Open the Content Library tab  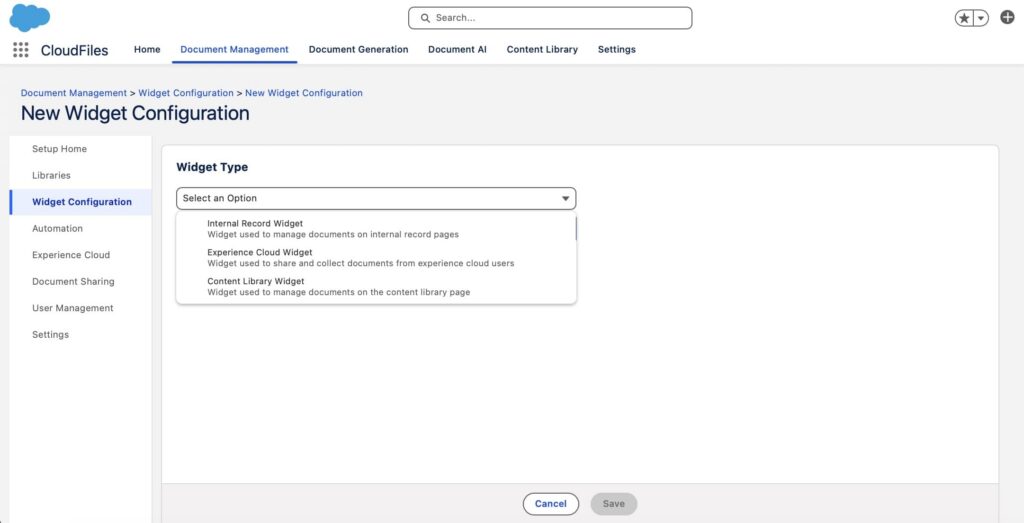(x=542, y=50)
